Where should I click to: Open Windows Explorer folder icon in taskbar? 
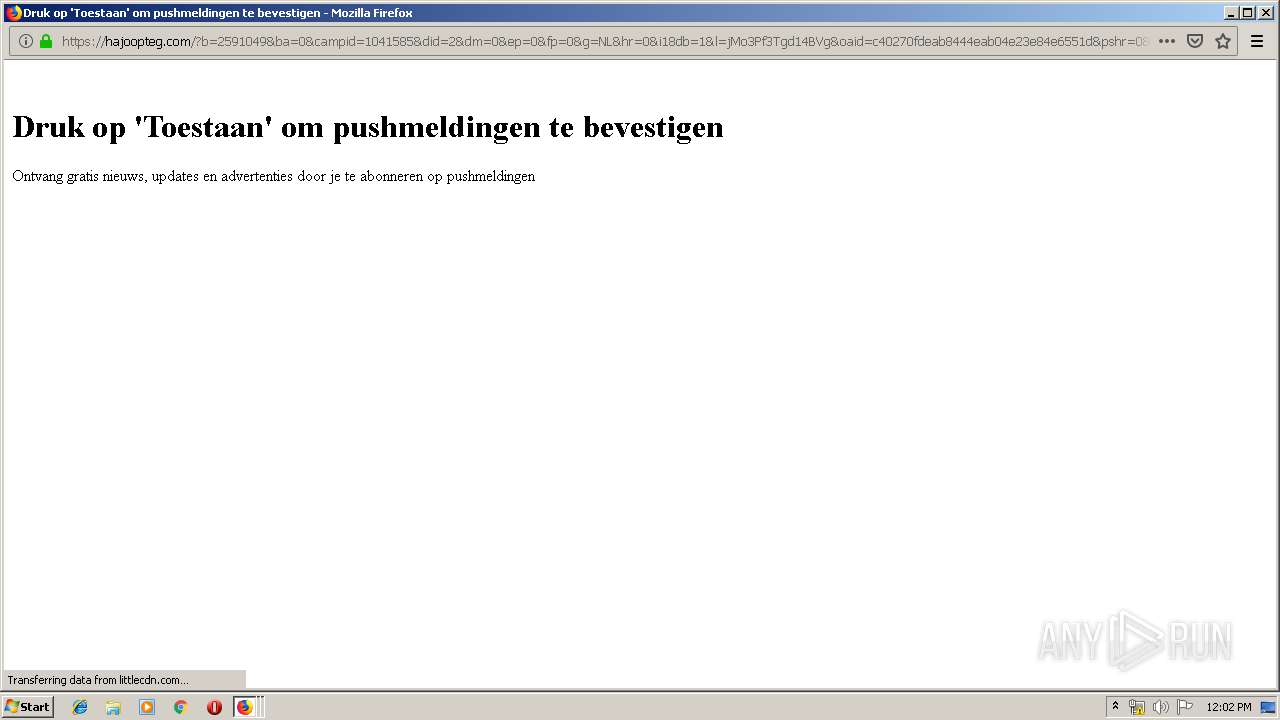pos(113,707)
